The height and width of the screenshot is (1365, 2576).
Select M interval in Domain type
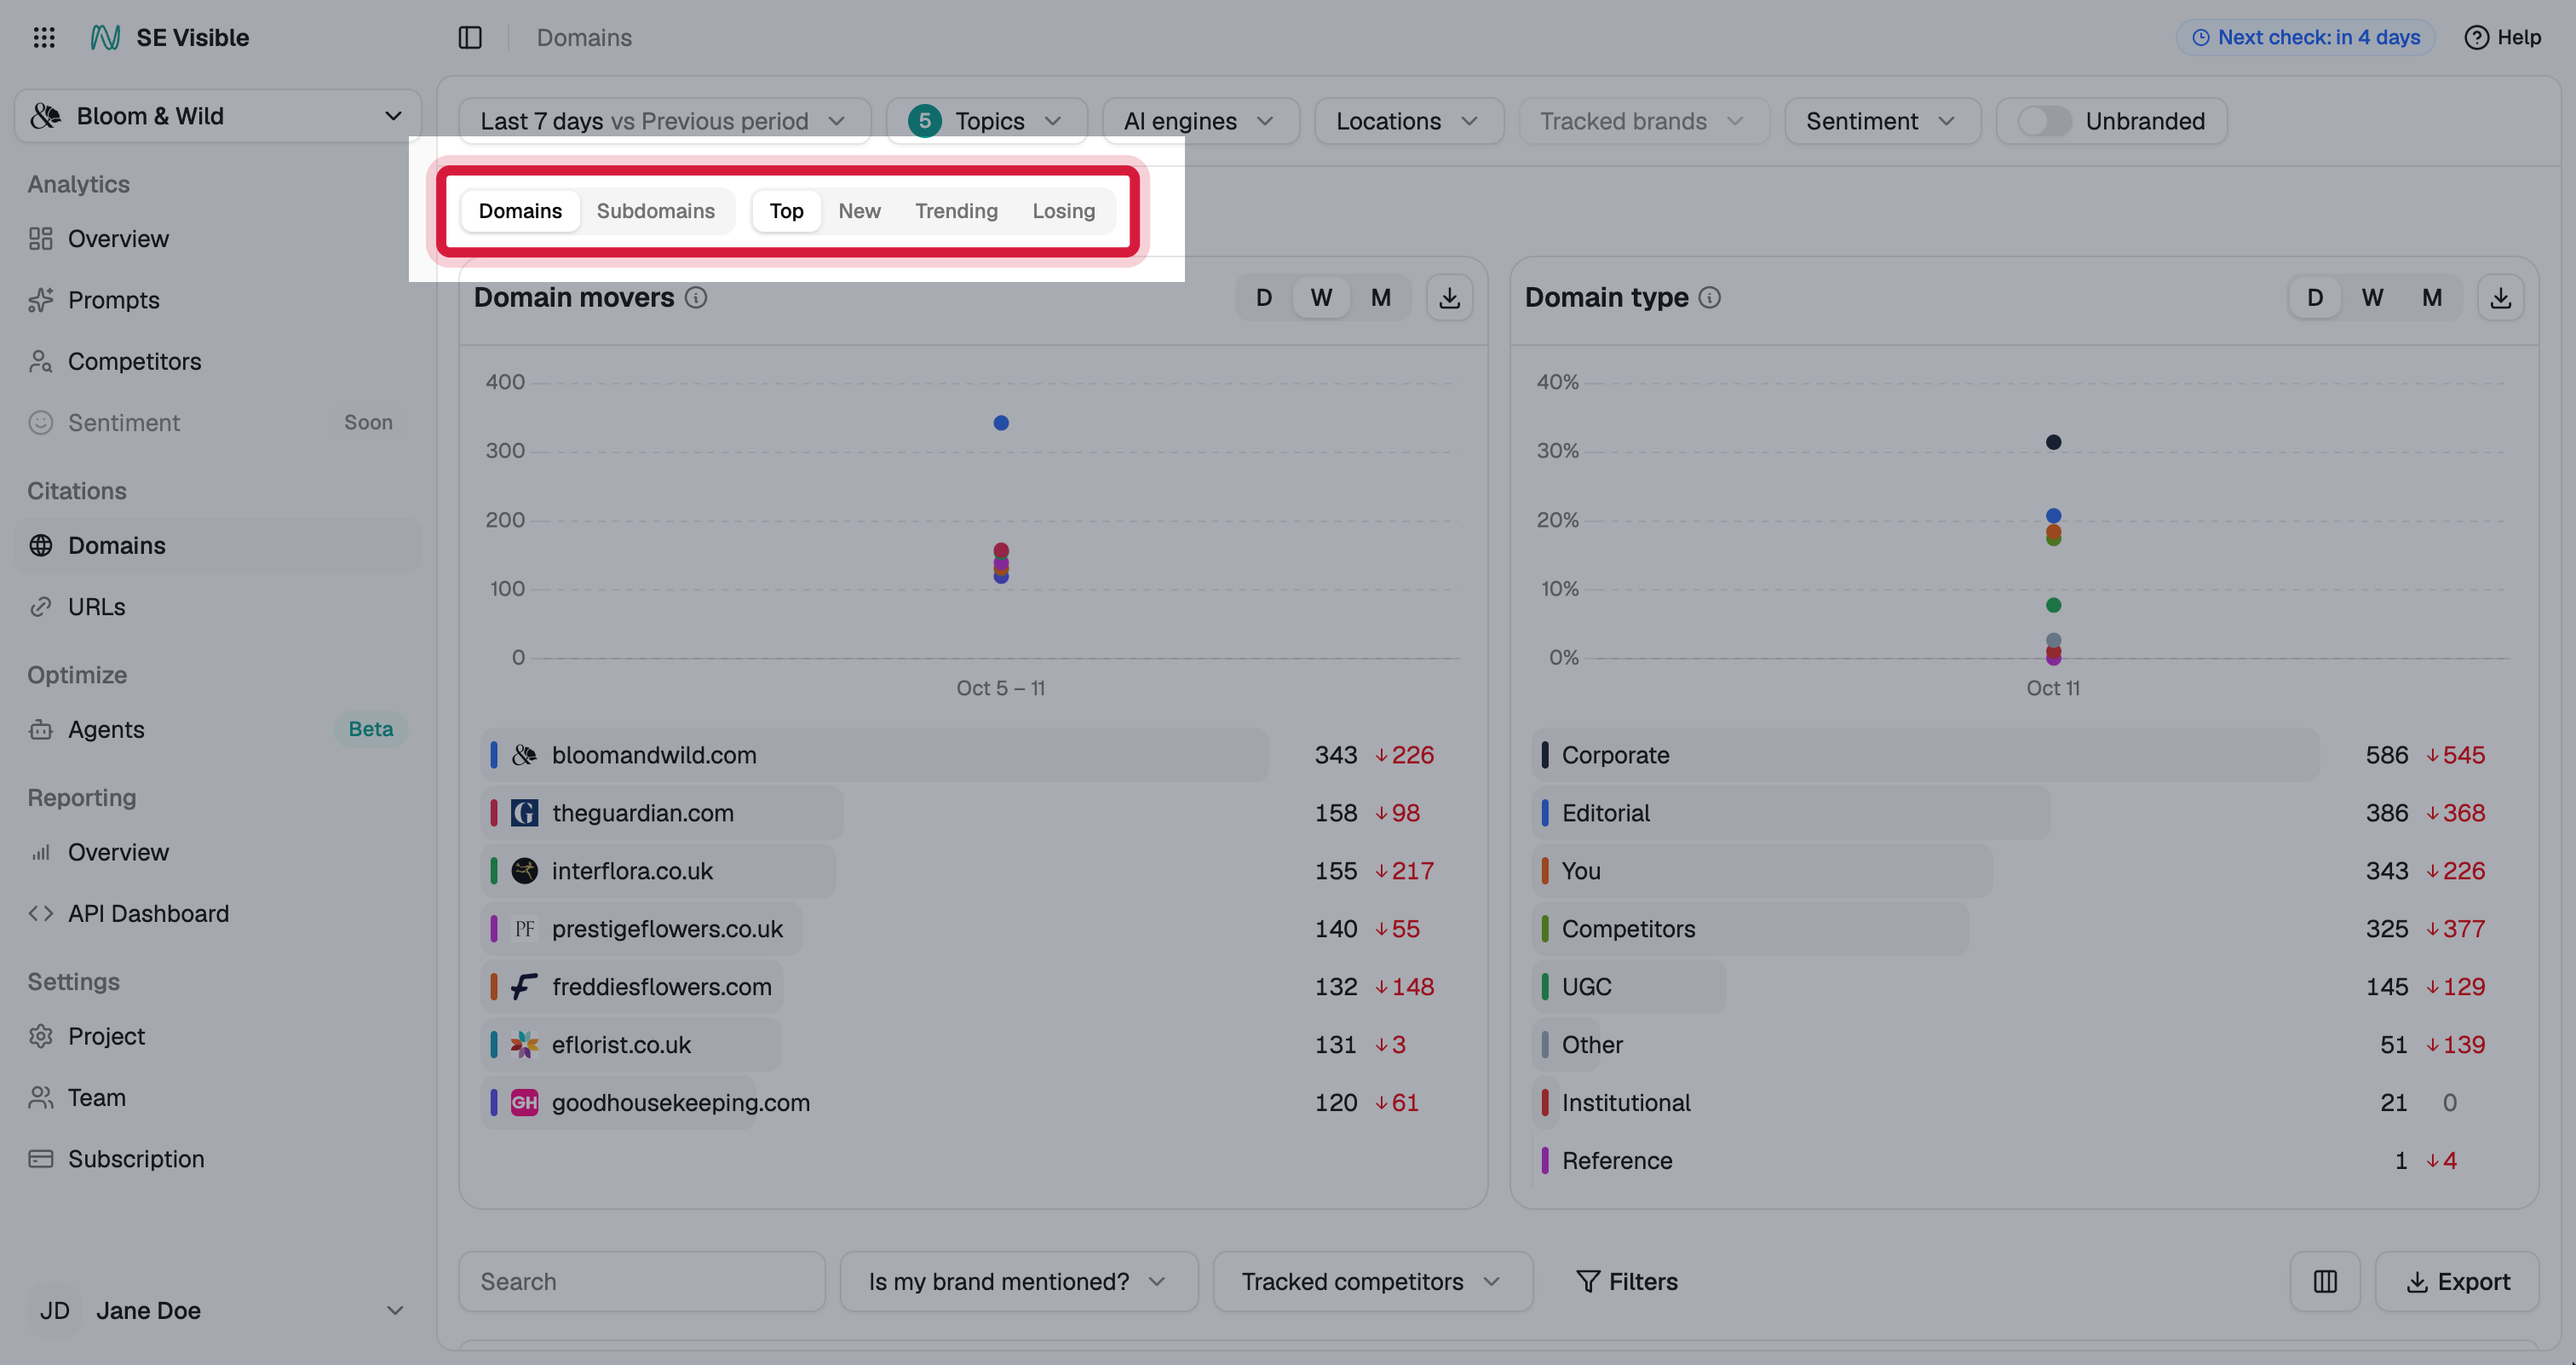tap(2432, 298)
